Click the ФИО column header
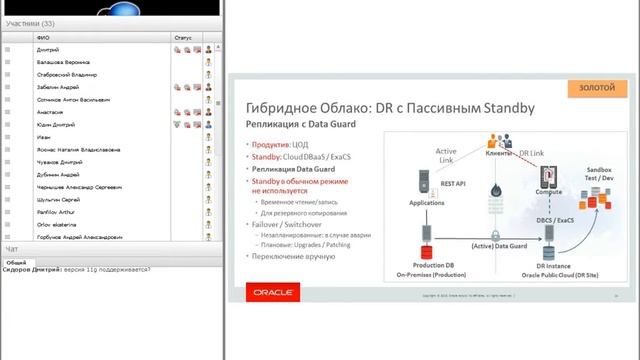The height and width of the screenshot is (360, 640). pyautogui.click(x=102, y=38)
